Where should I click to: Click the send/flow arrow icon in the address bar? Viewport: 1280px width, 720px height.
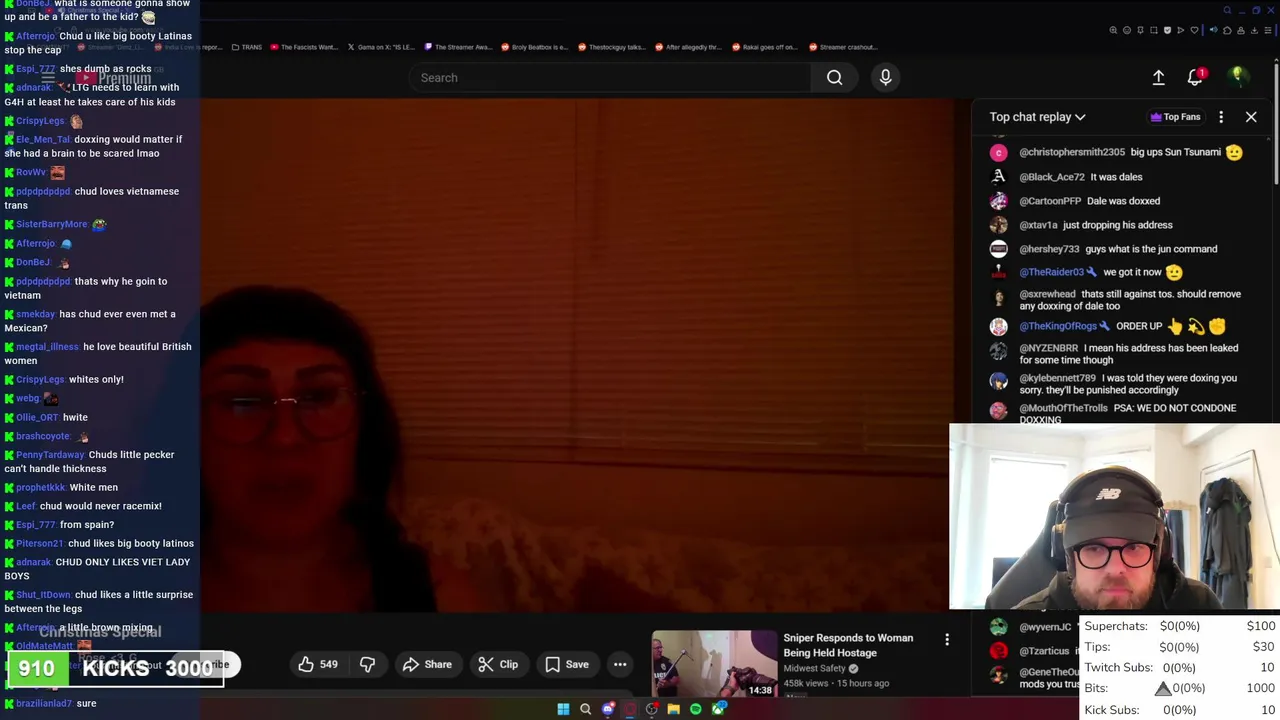pos(1181,30)
